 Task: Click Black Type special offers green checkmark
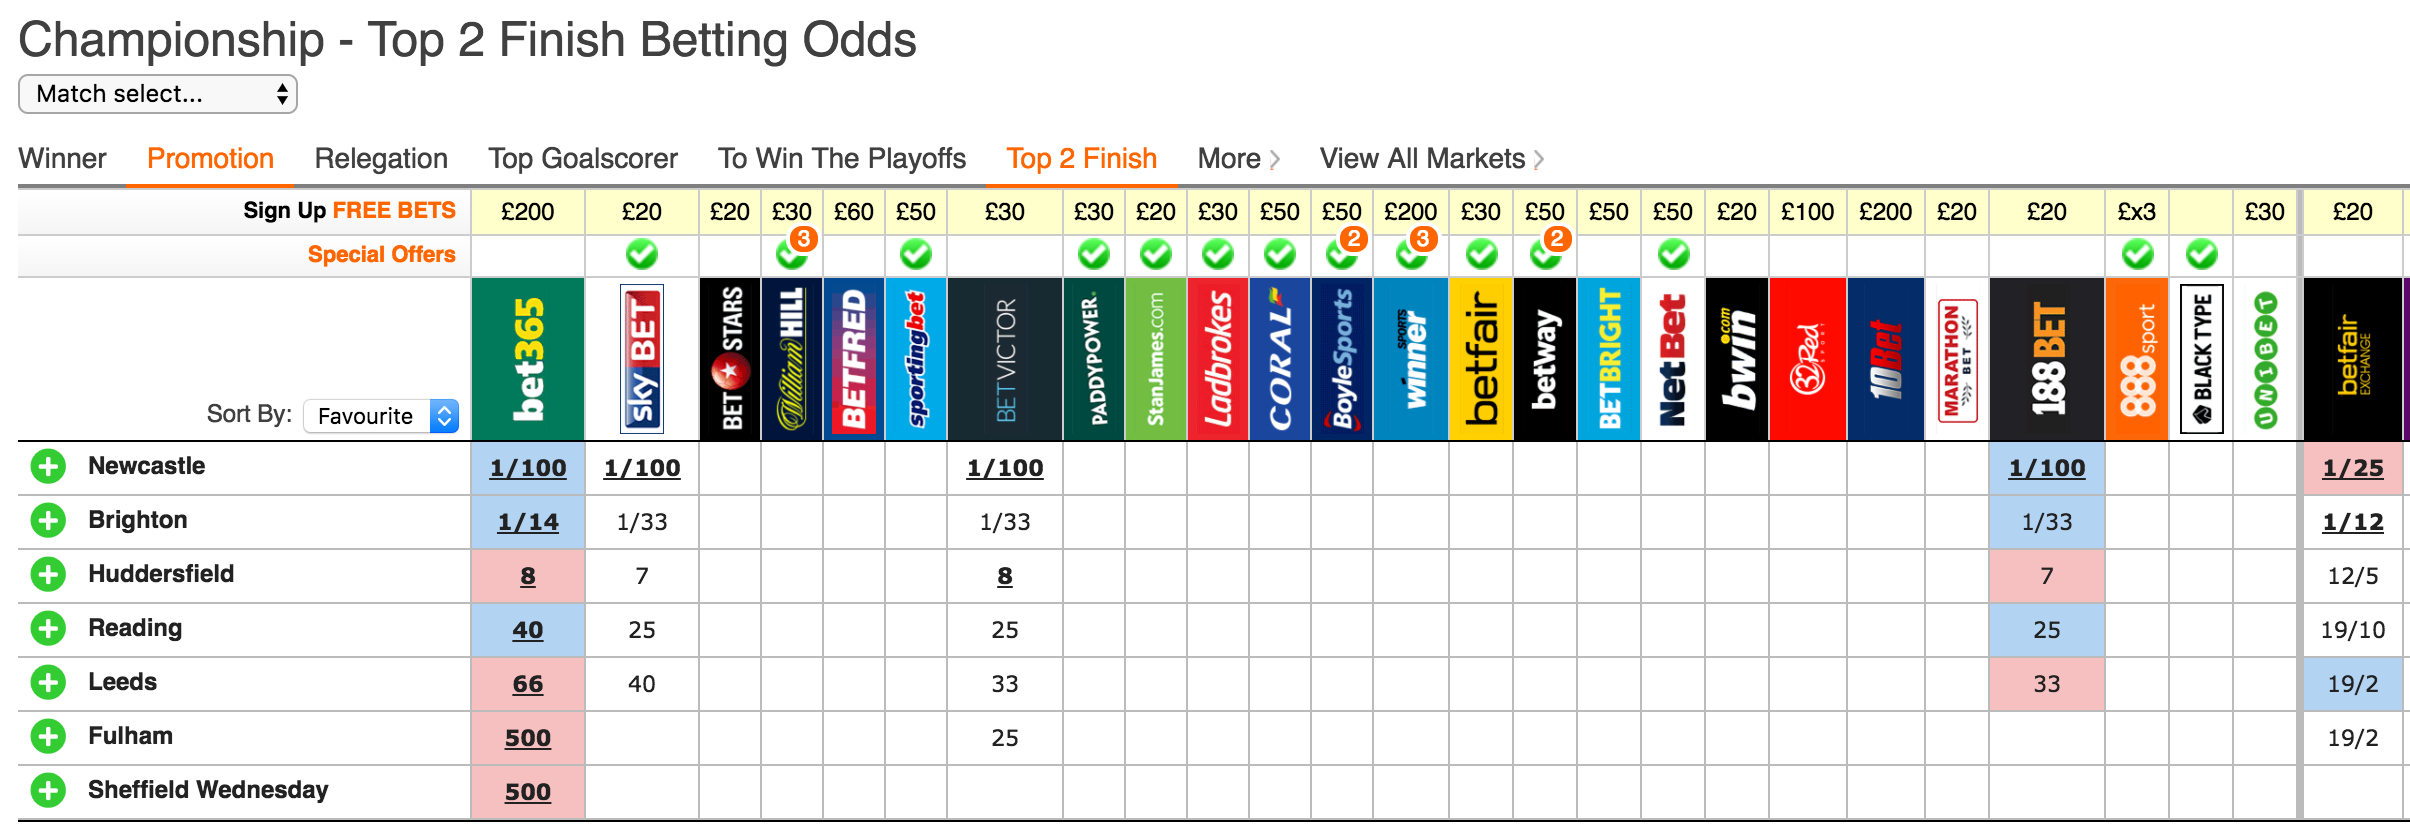(x=2201, y=255)
